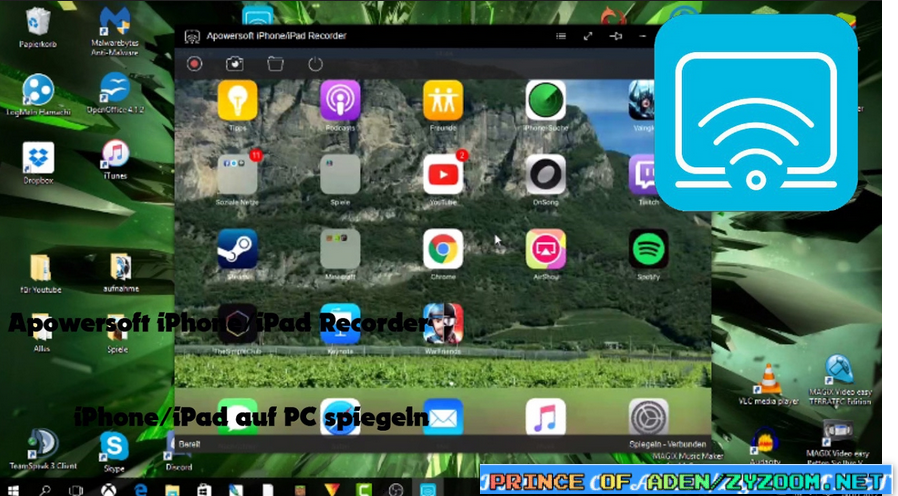This screenshot has height=496, width=898.
Task: Select the Skype desktop shortcut
Action: pos(114,452)
